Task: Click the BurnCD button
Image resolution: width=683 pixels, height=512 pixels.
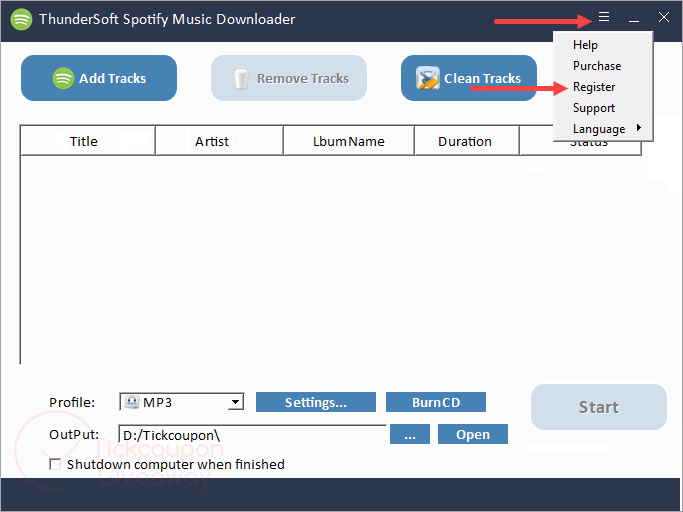Action: (436, 402)
